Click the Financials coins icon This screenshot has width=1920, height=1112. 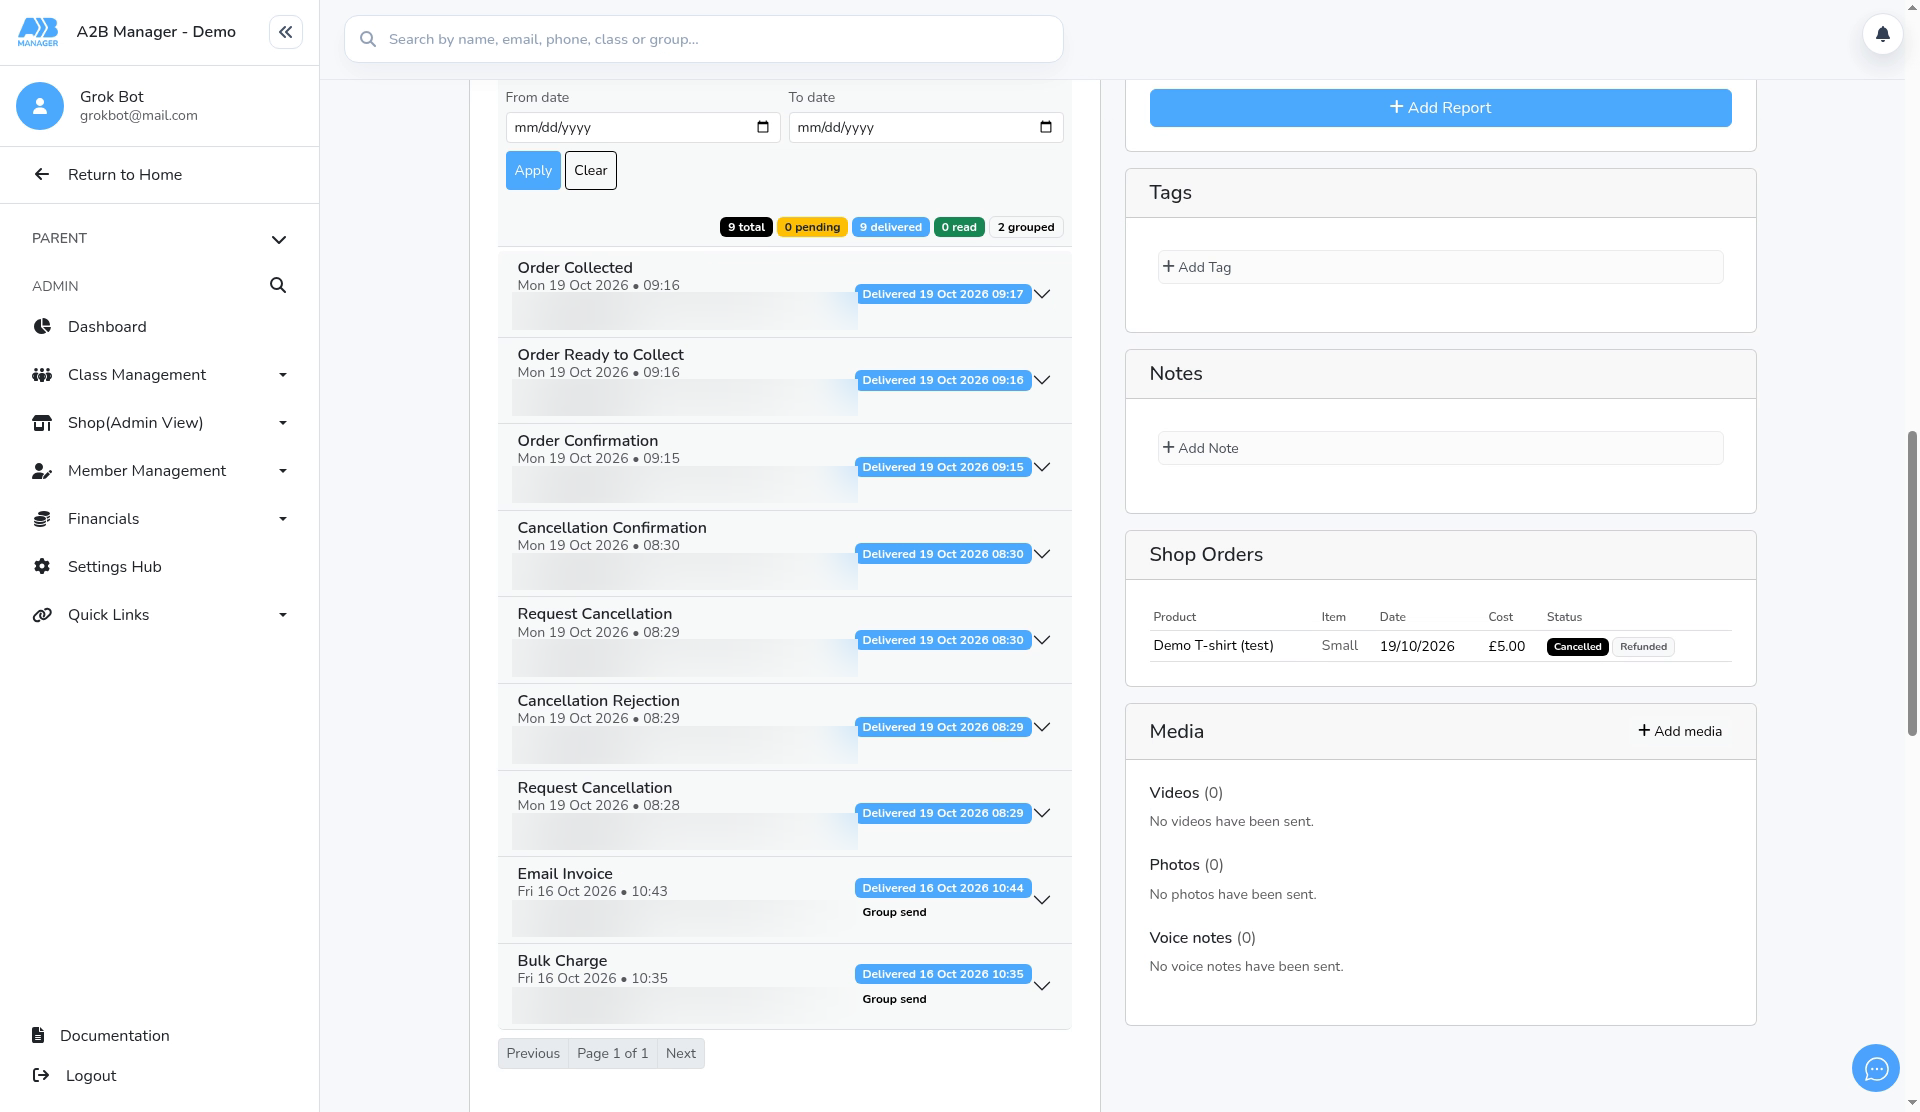click(42, 519)
